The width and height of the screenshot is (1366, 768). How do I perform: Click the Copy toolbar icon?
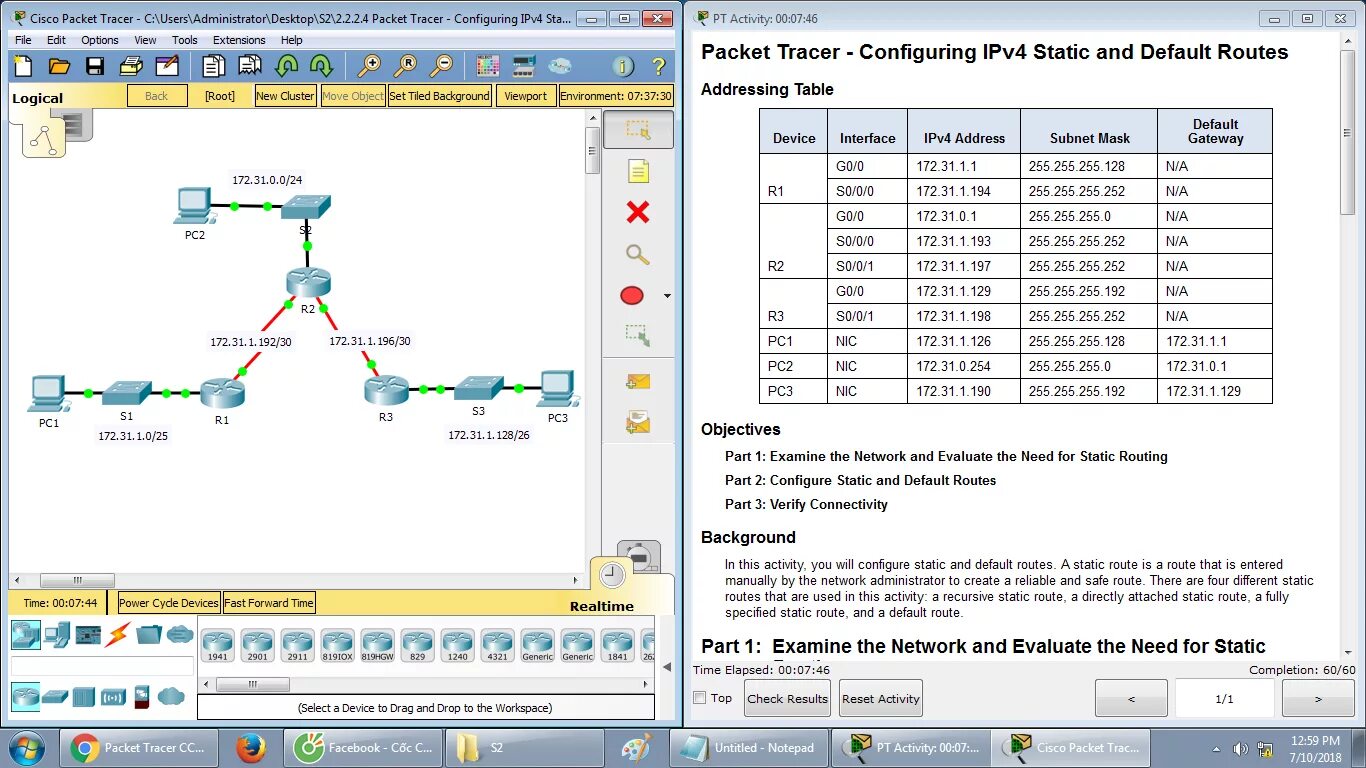pos(213,67)
